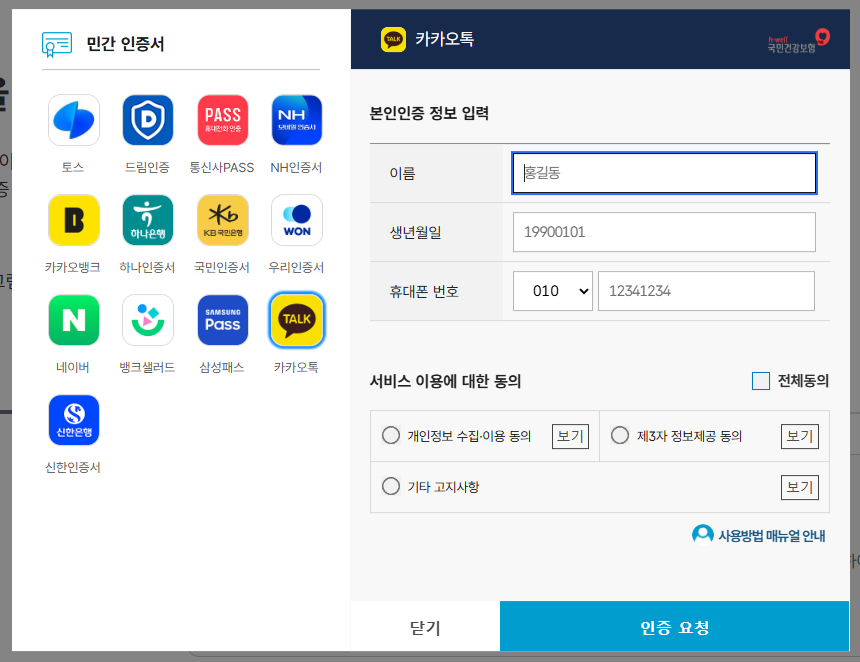Click the 신한인증서 label text

(x=73, y=467)
